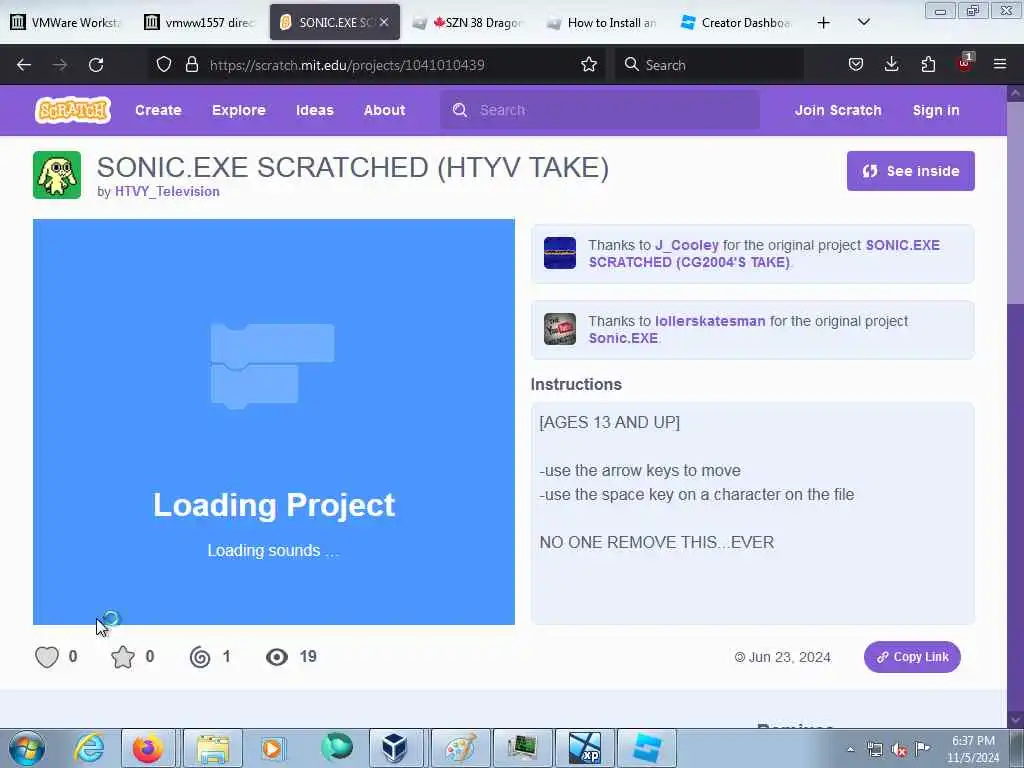Open Windows Explorer folder on taskbar
This screenshot has width=1024, height=768.
coord(213,748)
